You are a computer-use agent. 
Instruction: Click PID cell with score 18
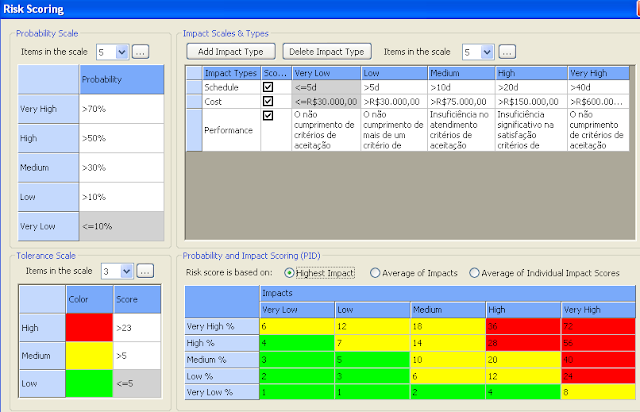coord(447,326)
